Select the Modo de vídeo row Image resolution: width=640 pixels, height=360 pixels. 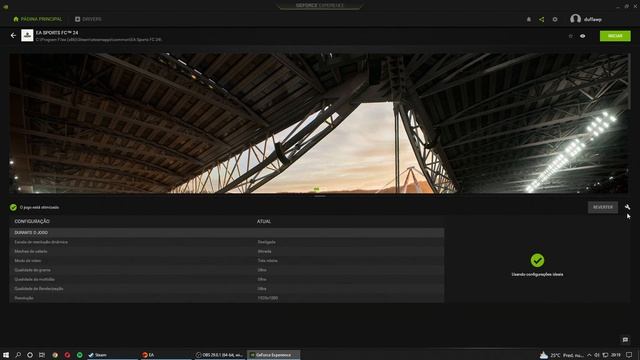[227, 260]
